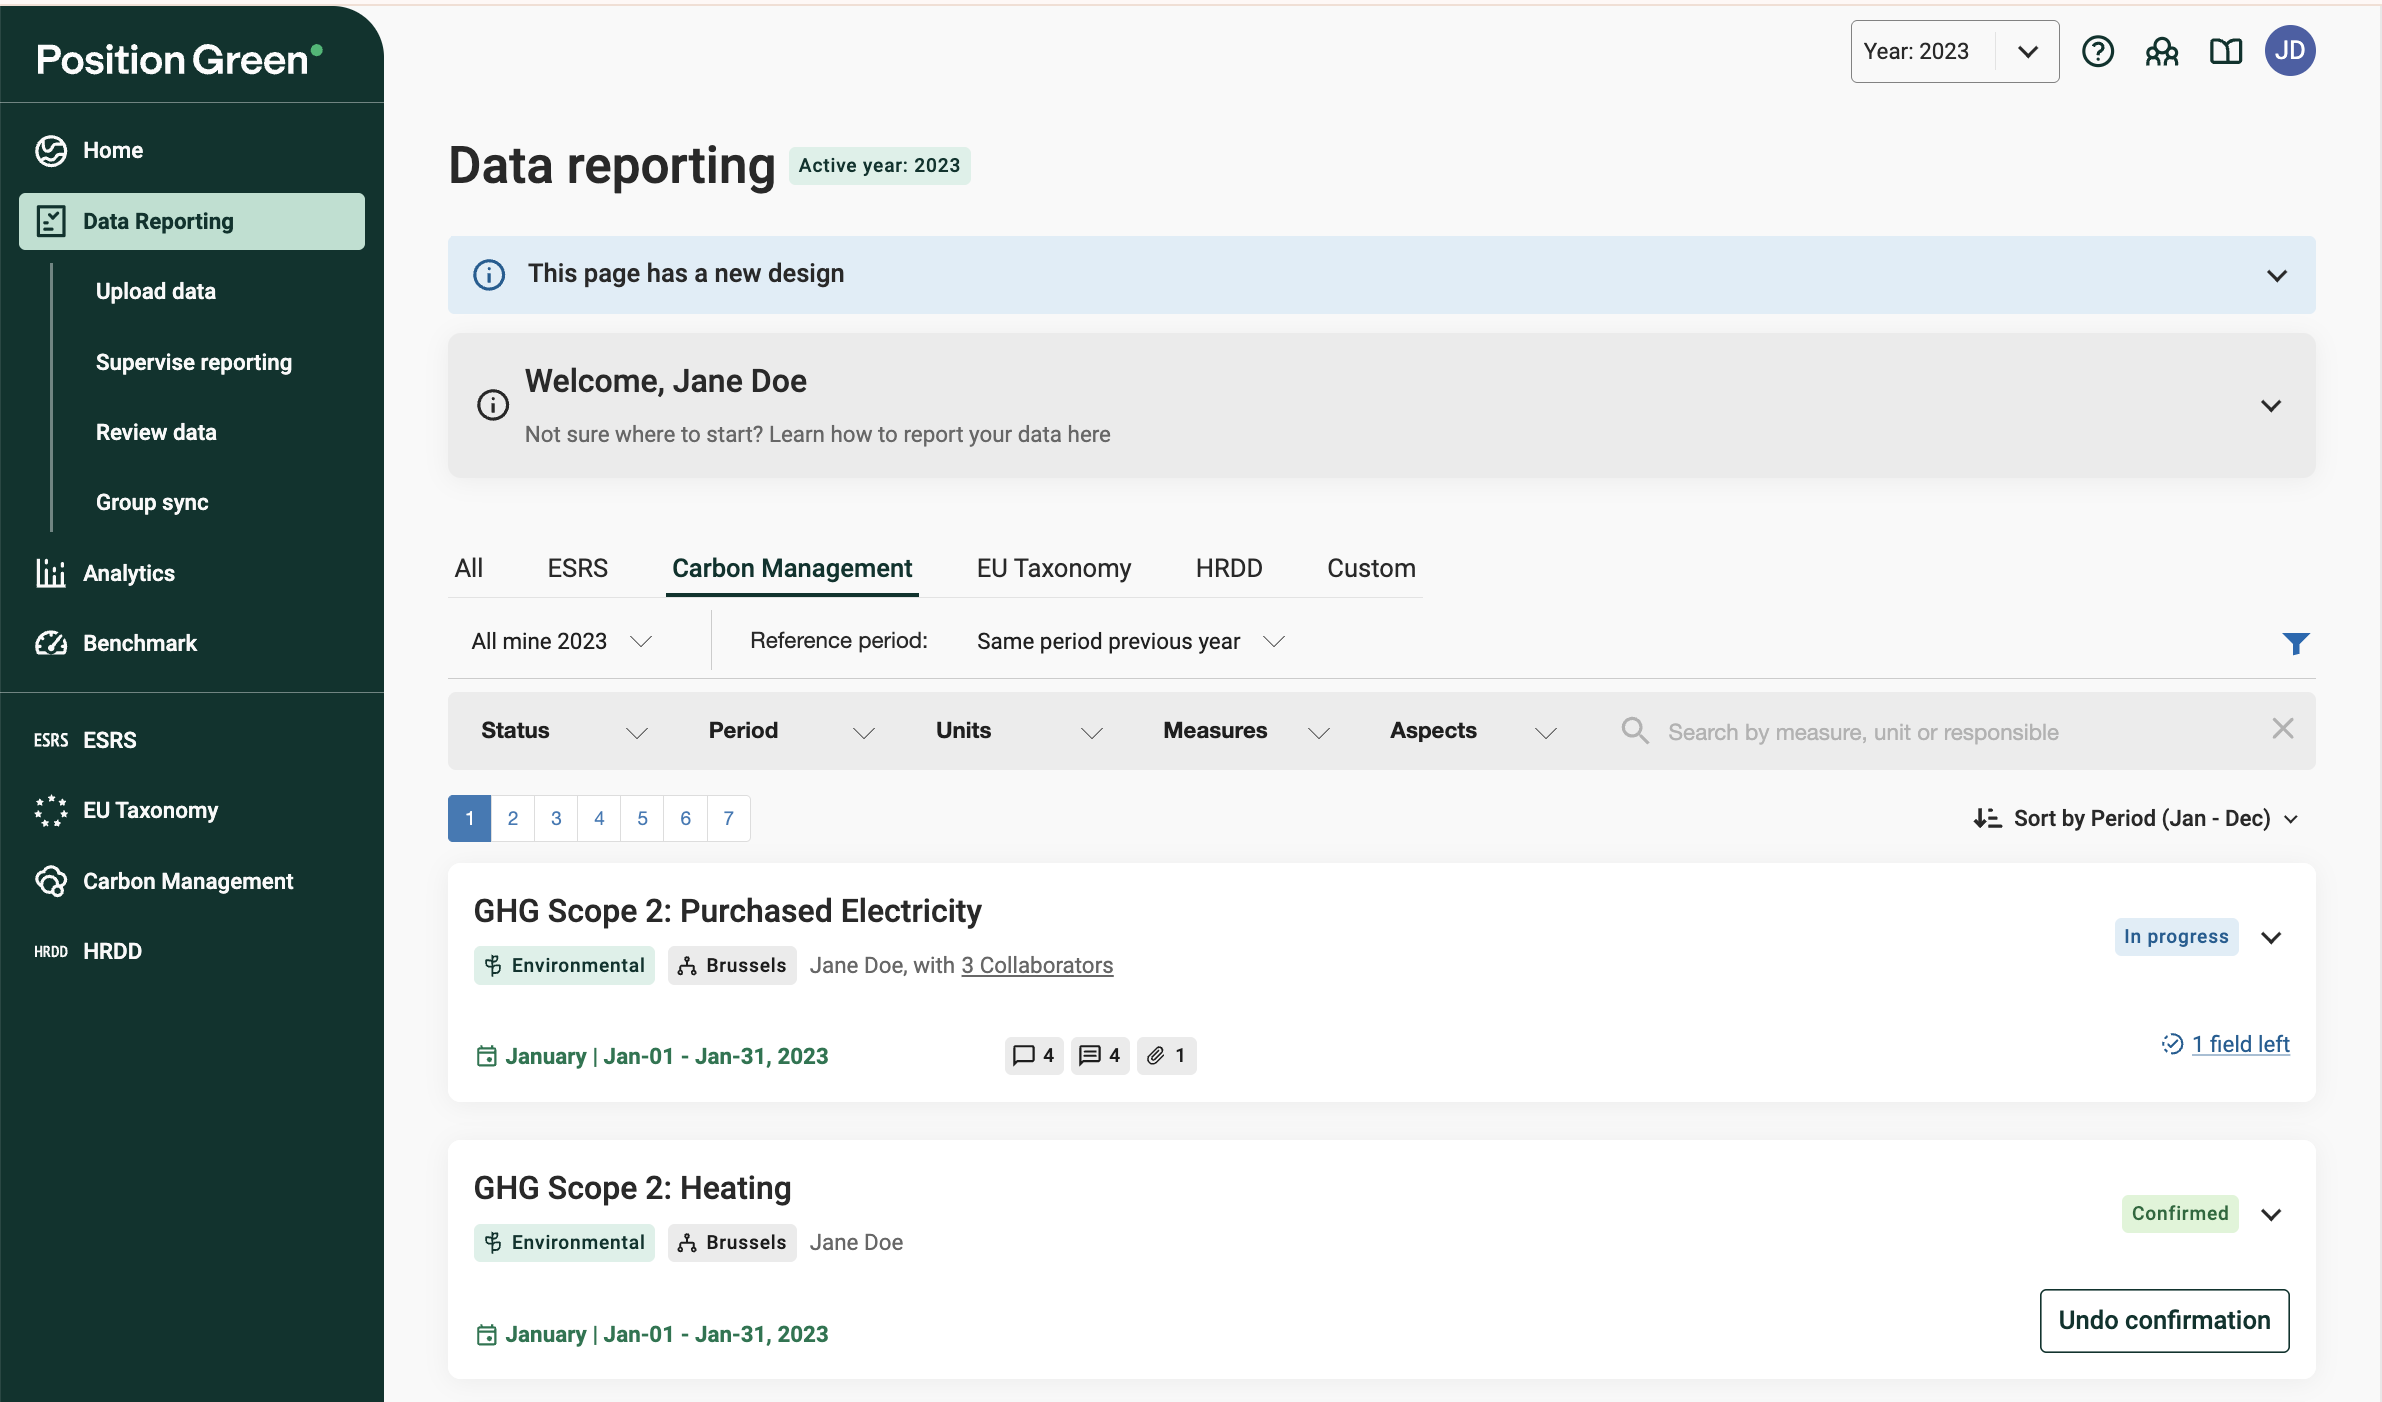The width and height of the screenshot is (2382, 1402).
Task: Click the blue filter funnel icon
Action: (x=2295, y=643)
